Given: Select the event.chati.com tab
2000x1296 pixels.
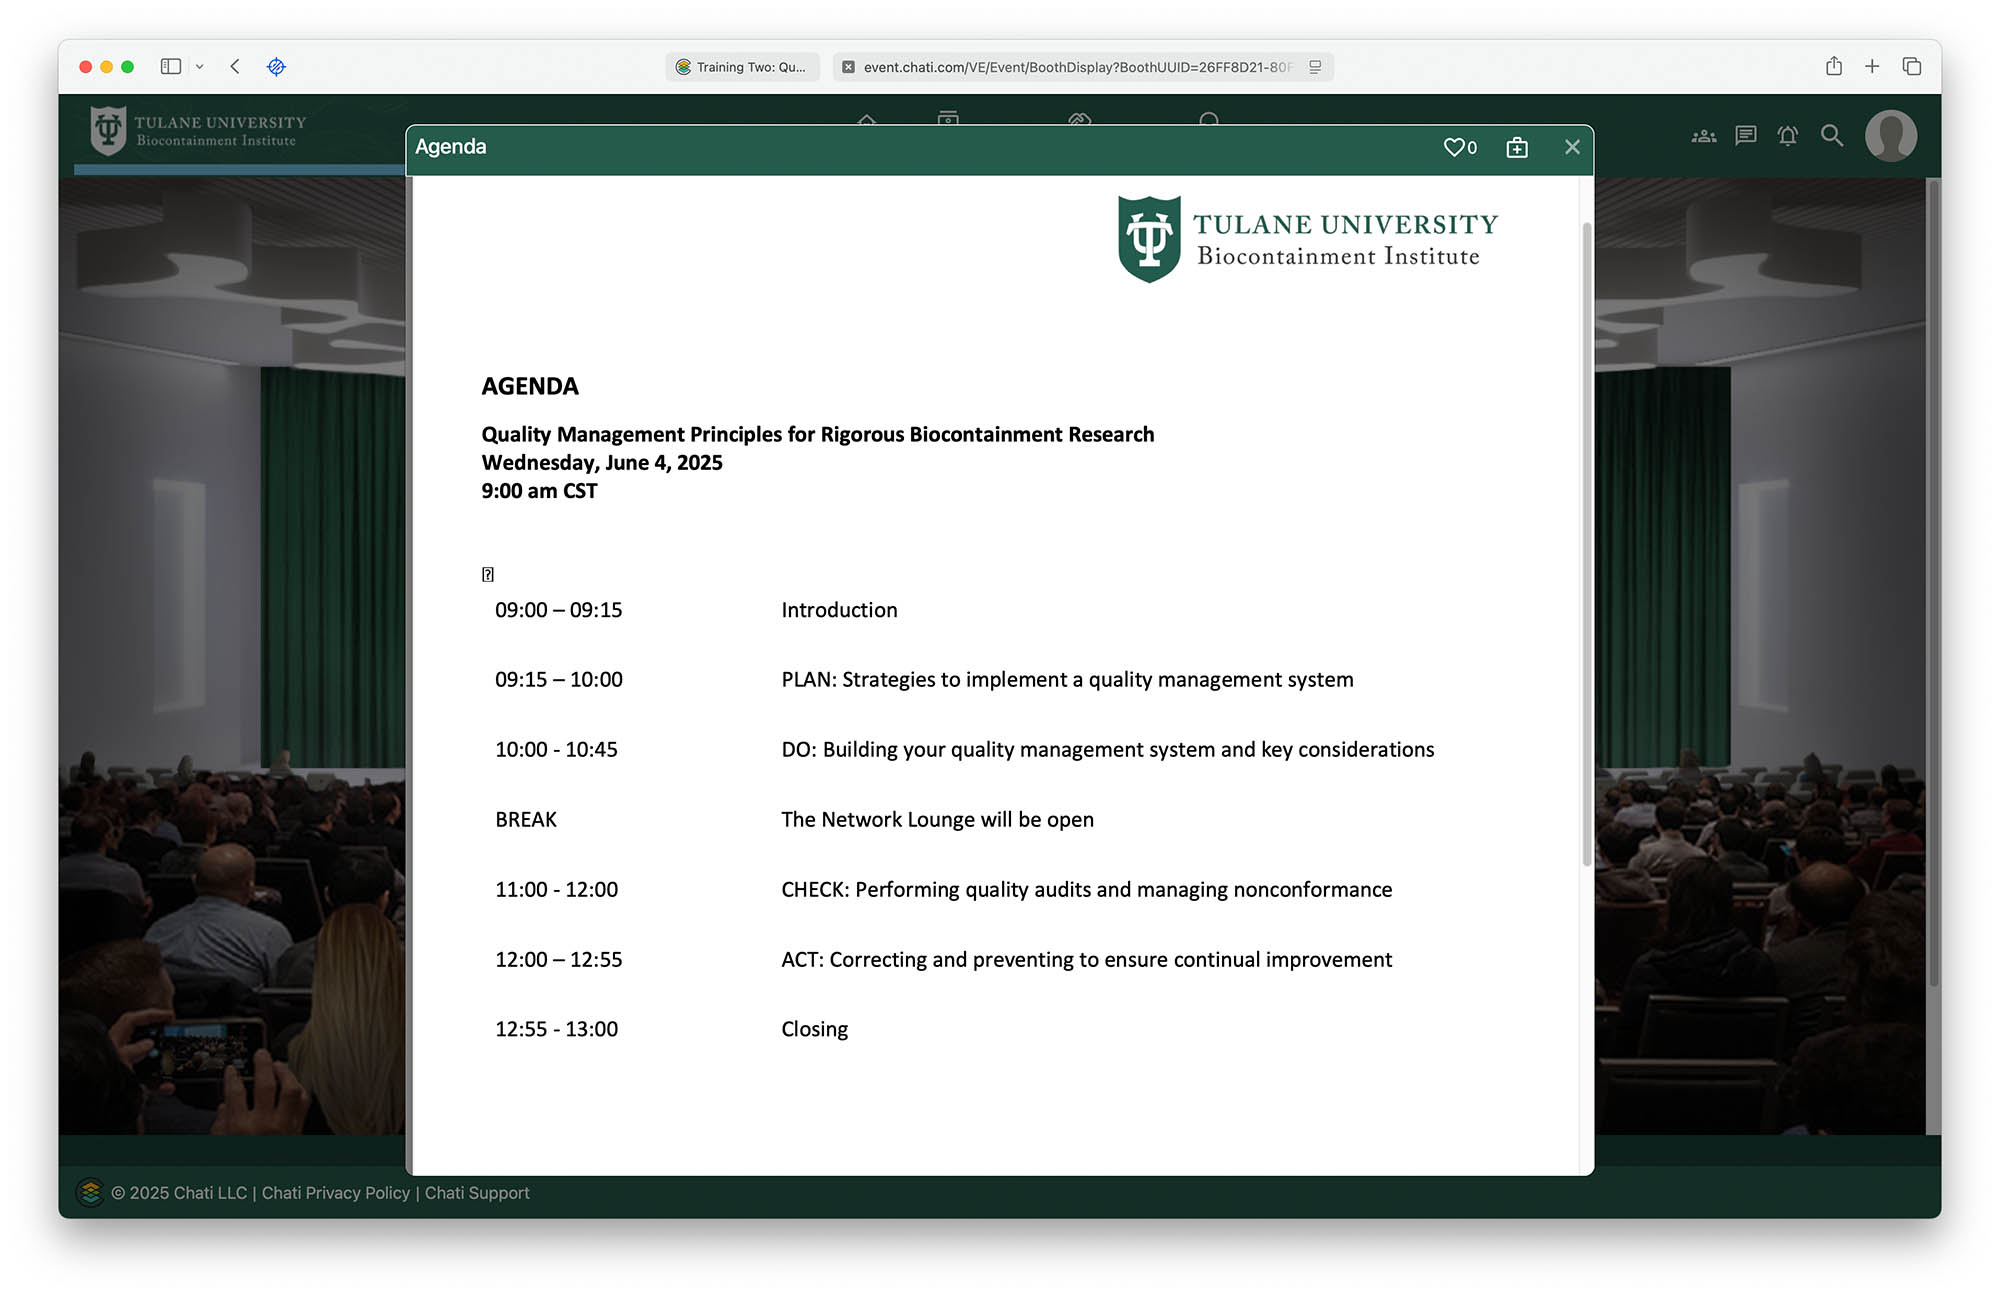Looking at the screenshot, I should 1075,67.
